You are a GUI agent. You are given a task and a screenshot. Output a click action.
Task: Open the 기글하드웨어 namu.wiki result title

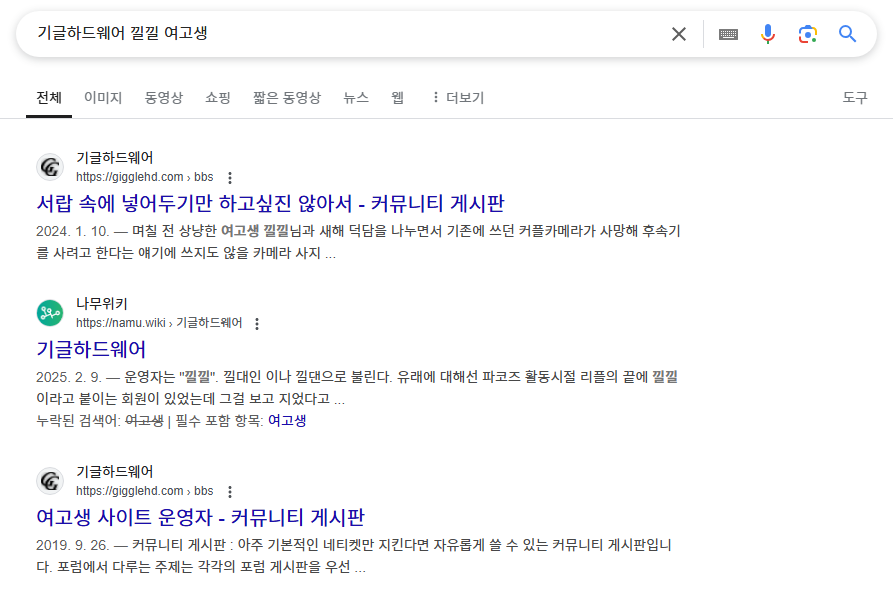[91, 350]
